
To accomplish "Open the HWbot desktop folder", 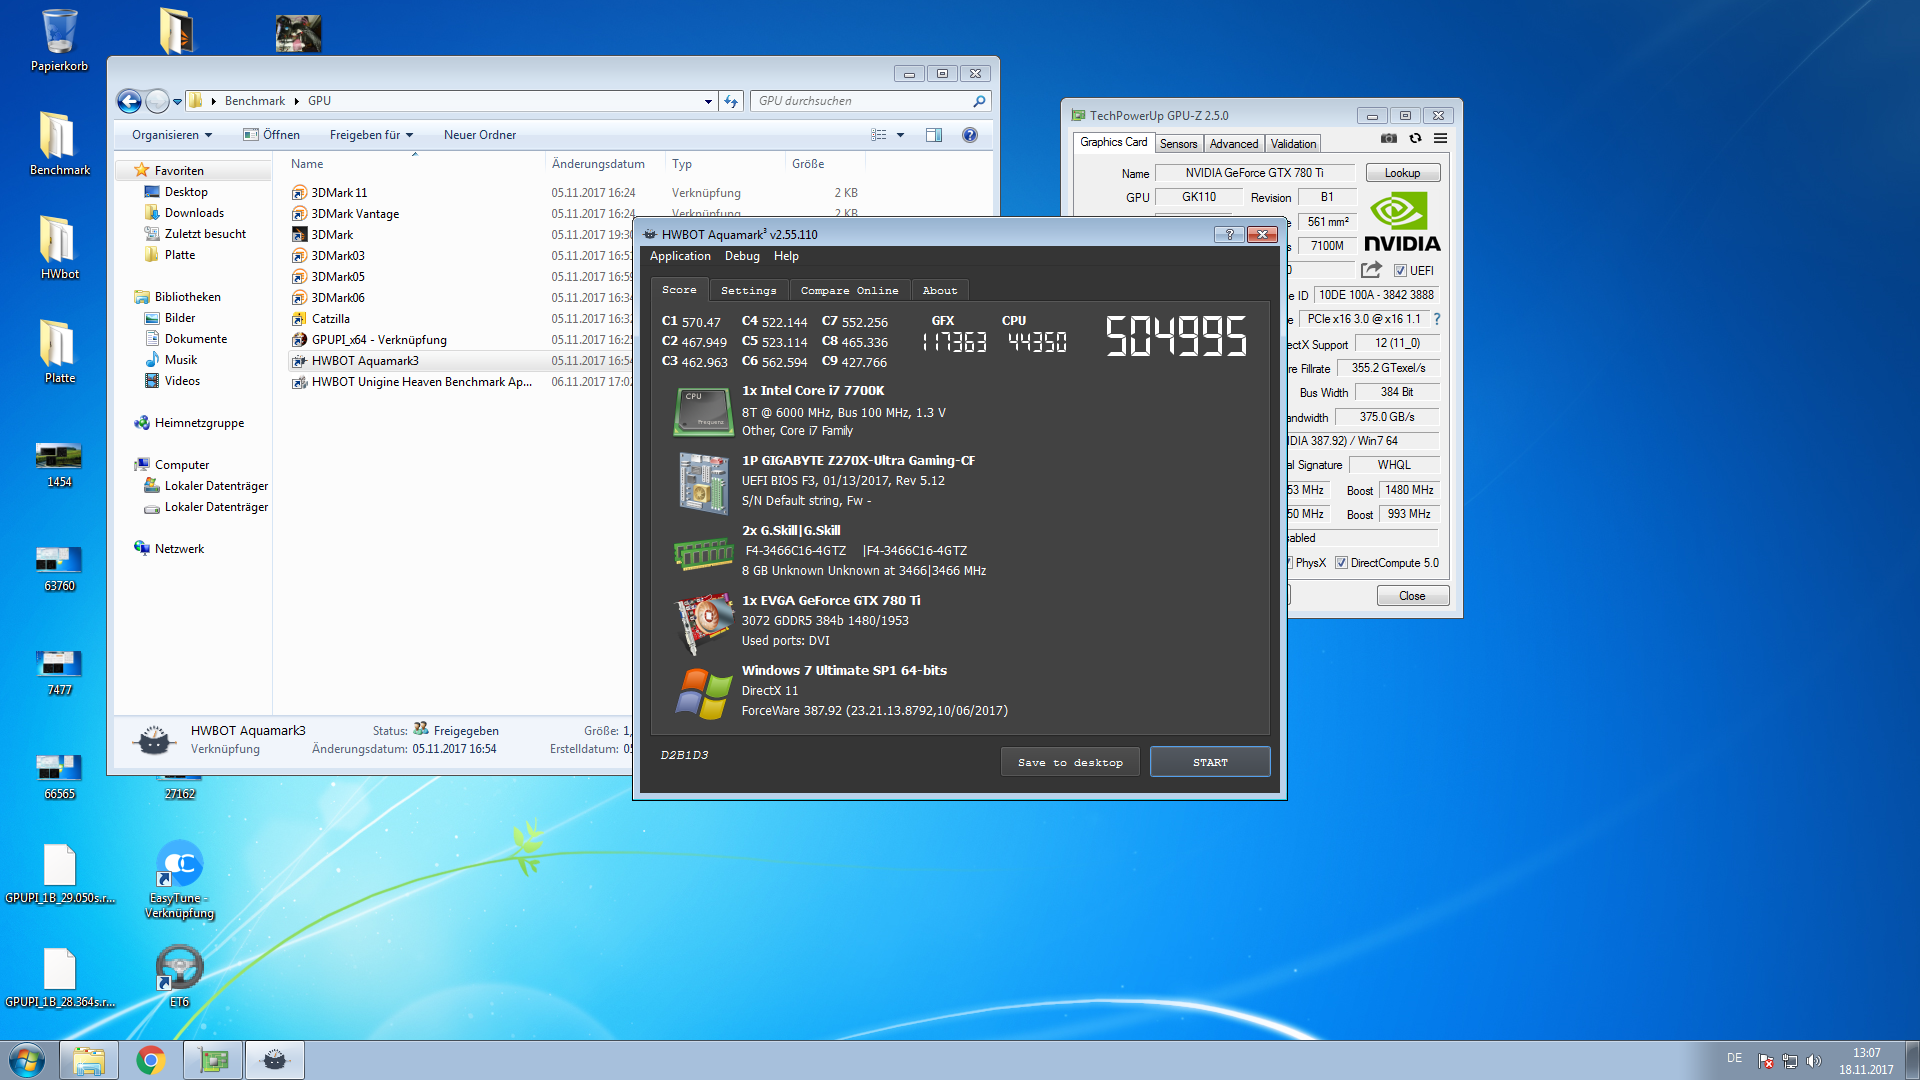I will pos(59,247).
